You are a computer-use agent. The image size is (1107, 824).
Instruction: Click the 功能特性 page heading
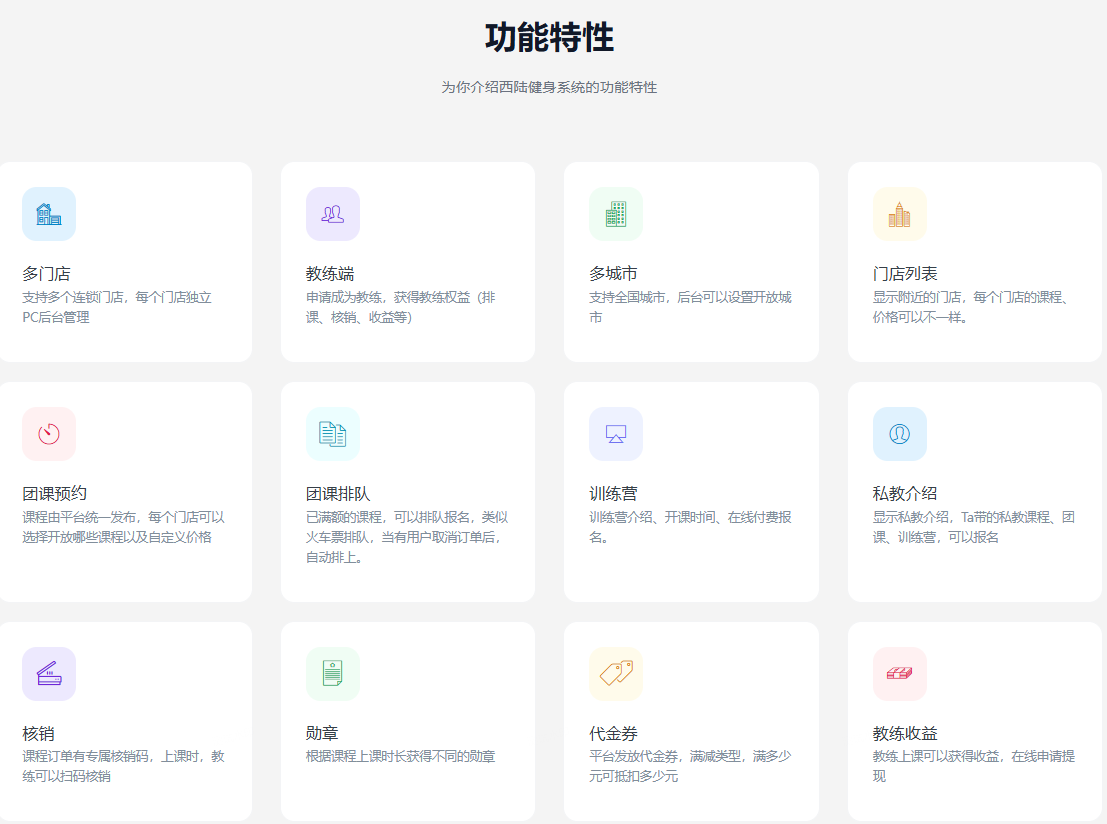click(x=549, y=38)
